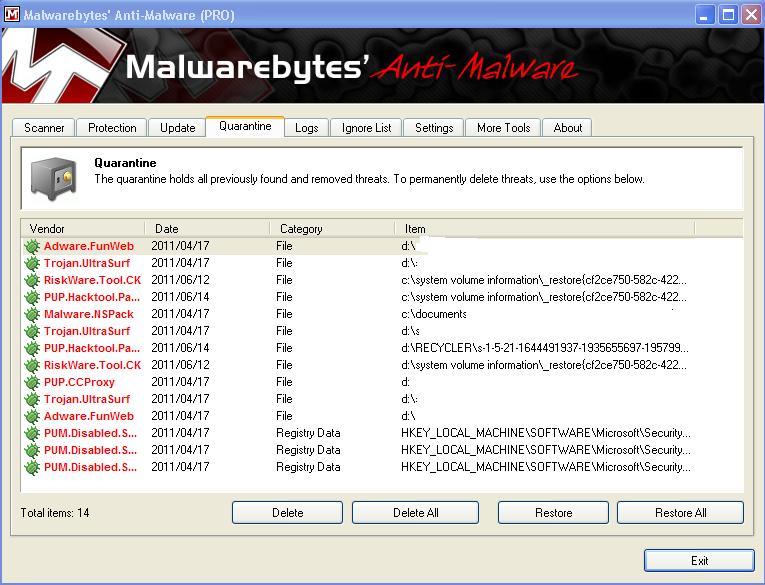The height and width of the screenshot is (585, 765).
Task: Open the More Tools tab
Action: [x=503, y=128]
